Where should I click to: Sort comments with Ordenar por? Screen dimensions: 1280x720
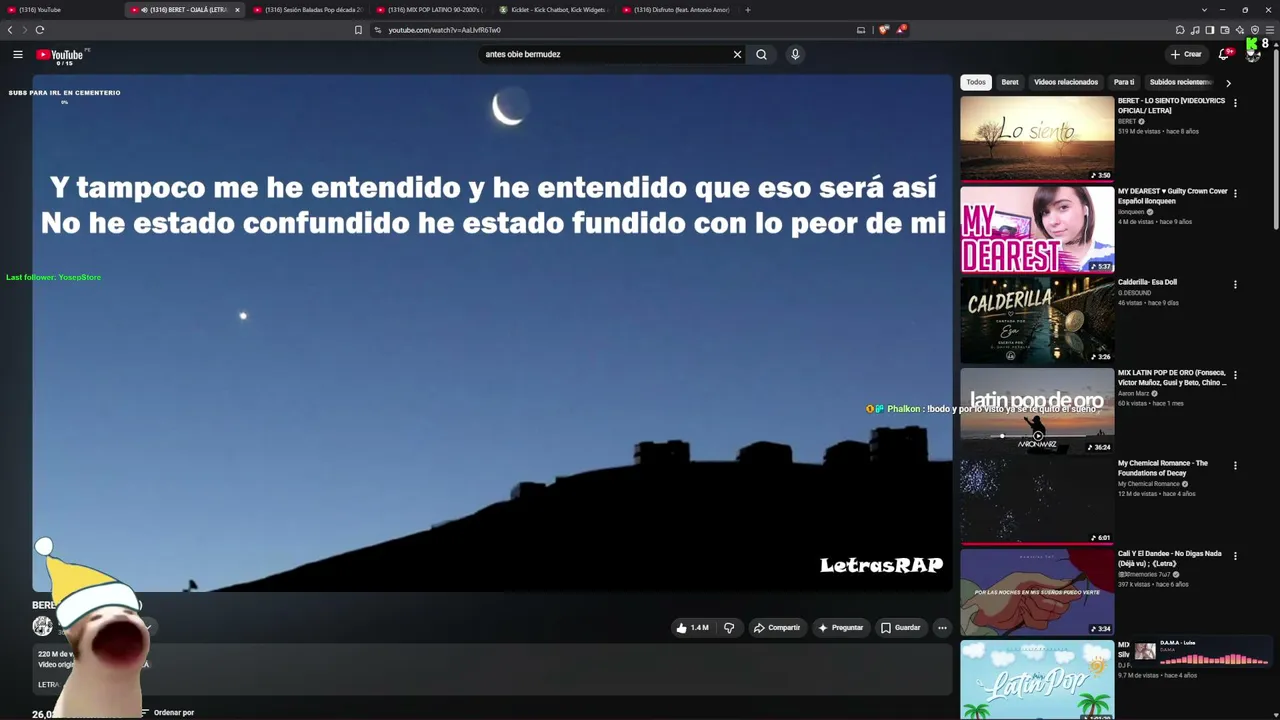[167, 713]
